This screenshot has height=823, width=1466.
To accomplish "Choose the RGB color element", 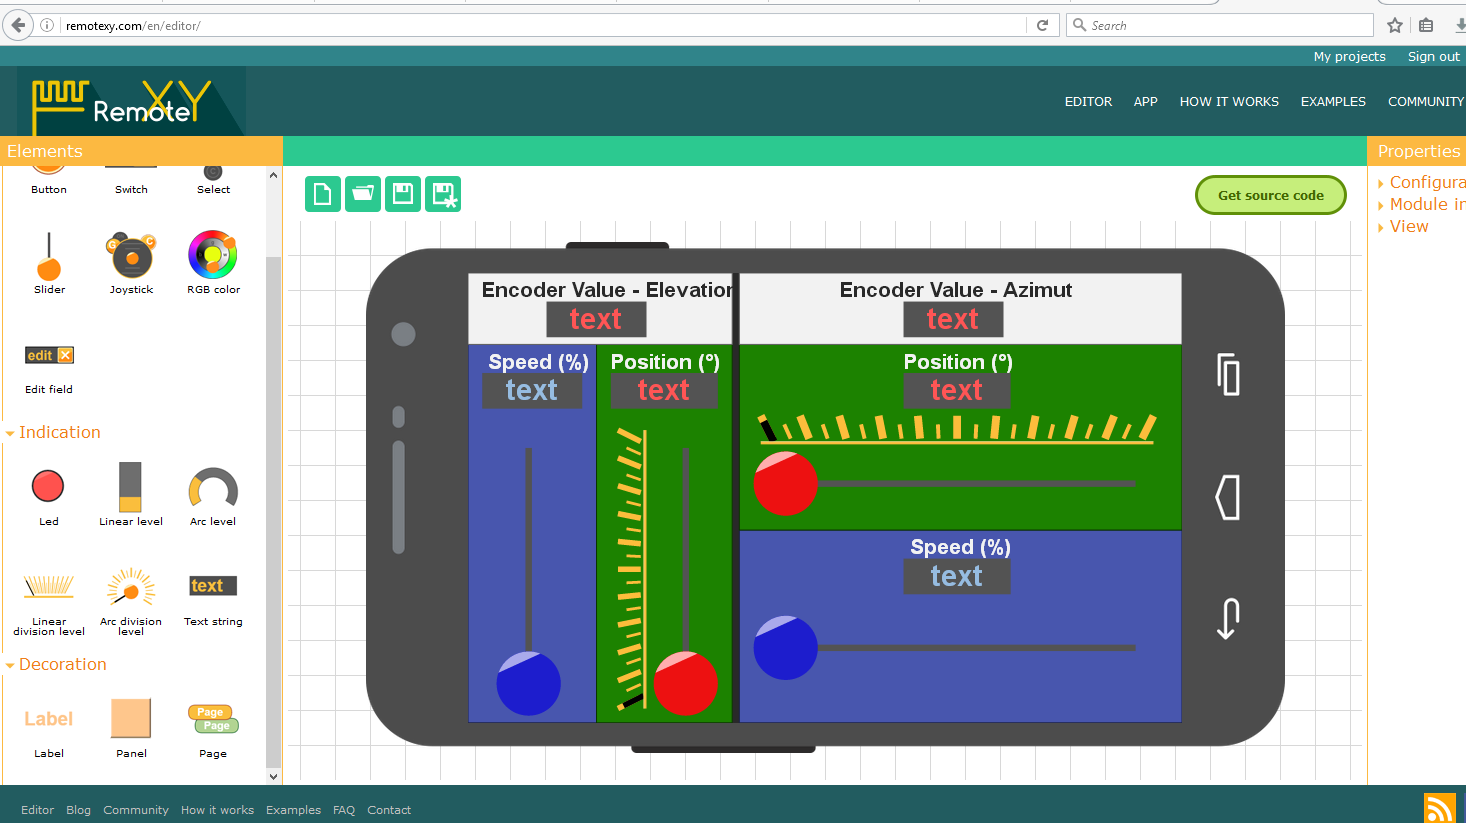I will [x=212, y=262].
